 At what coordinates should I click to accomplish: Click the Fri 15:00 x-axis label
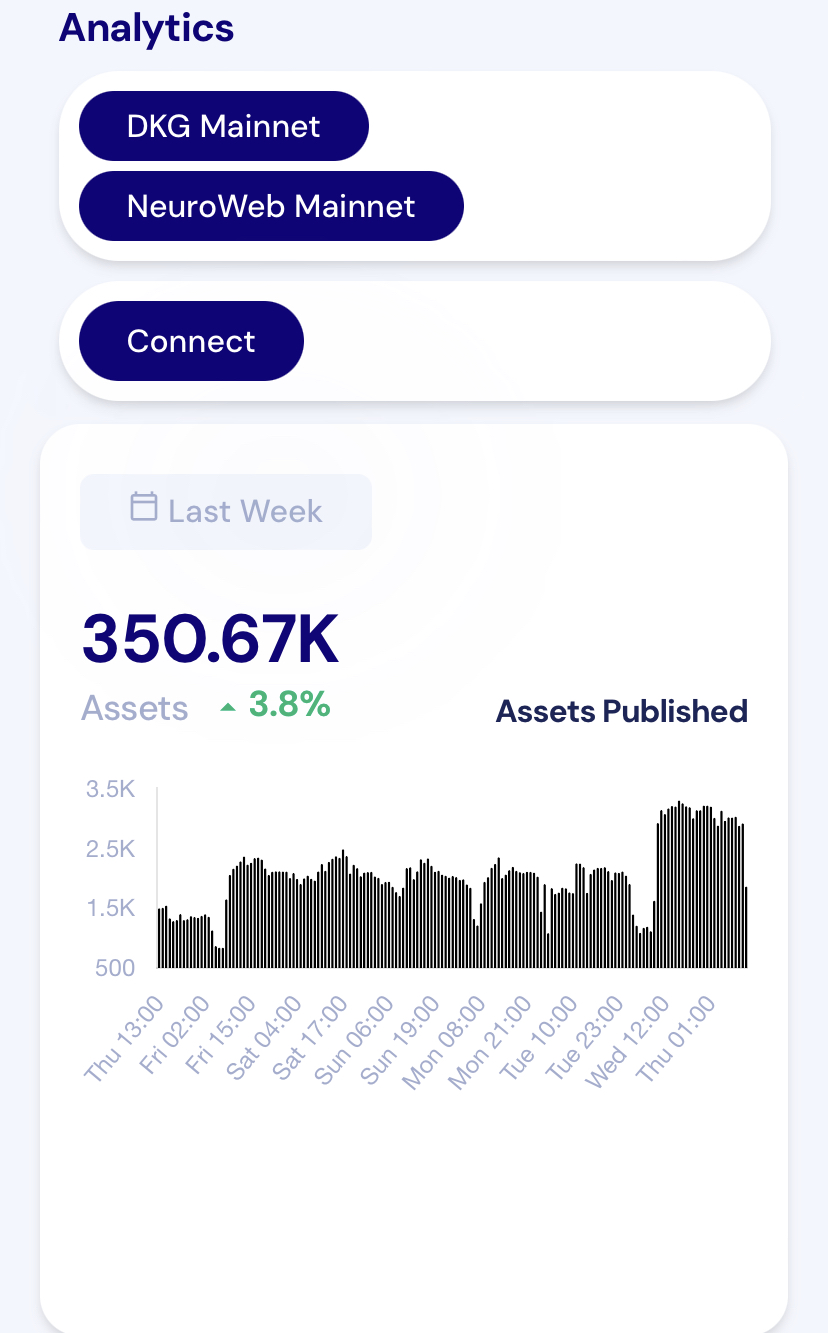[x=220, y=1036]
